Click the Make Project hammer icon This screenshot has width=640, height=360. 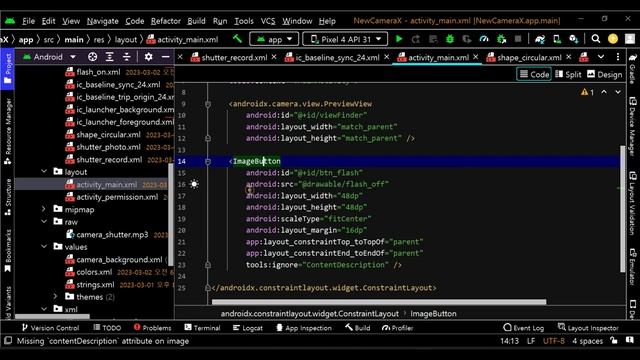coord(237,39)
